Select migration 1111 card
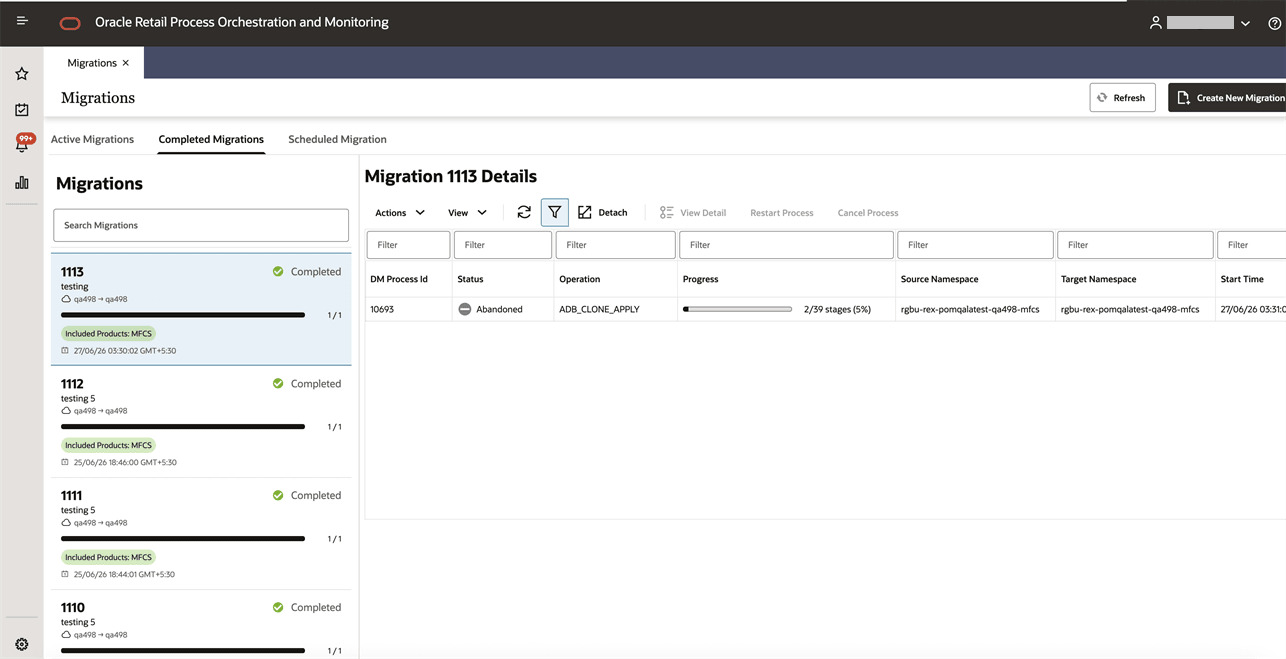 201,533
